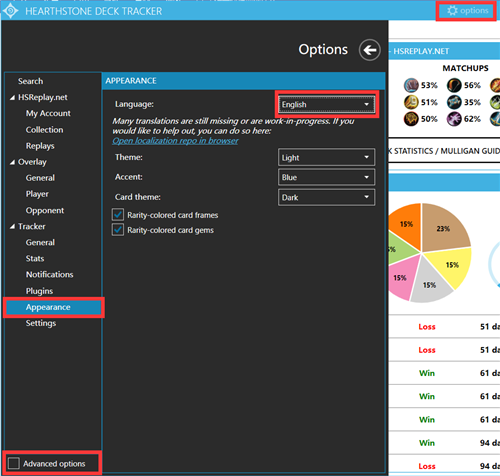Screen dimensions: 500x476
Task: Select the 53% matchup class icon
Action: coord(411,85)
